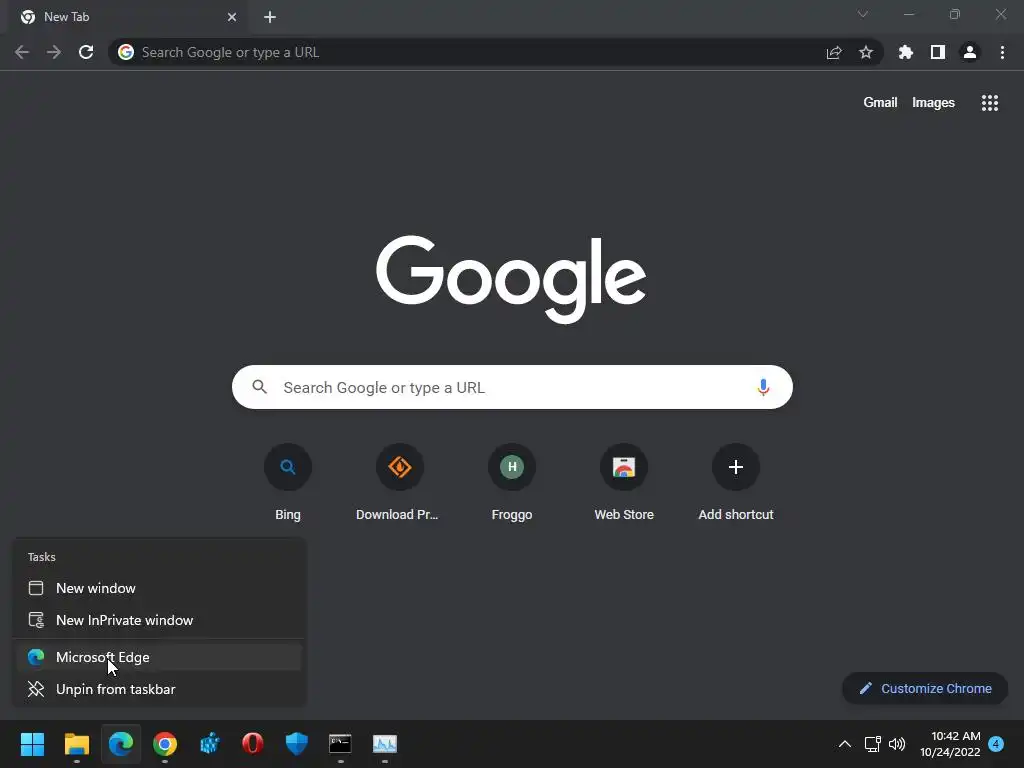Select the New Tab tab
This screenshot has height=768, width=1024.
(x=128, y=17)
